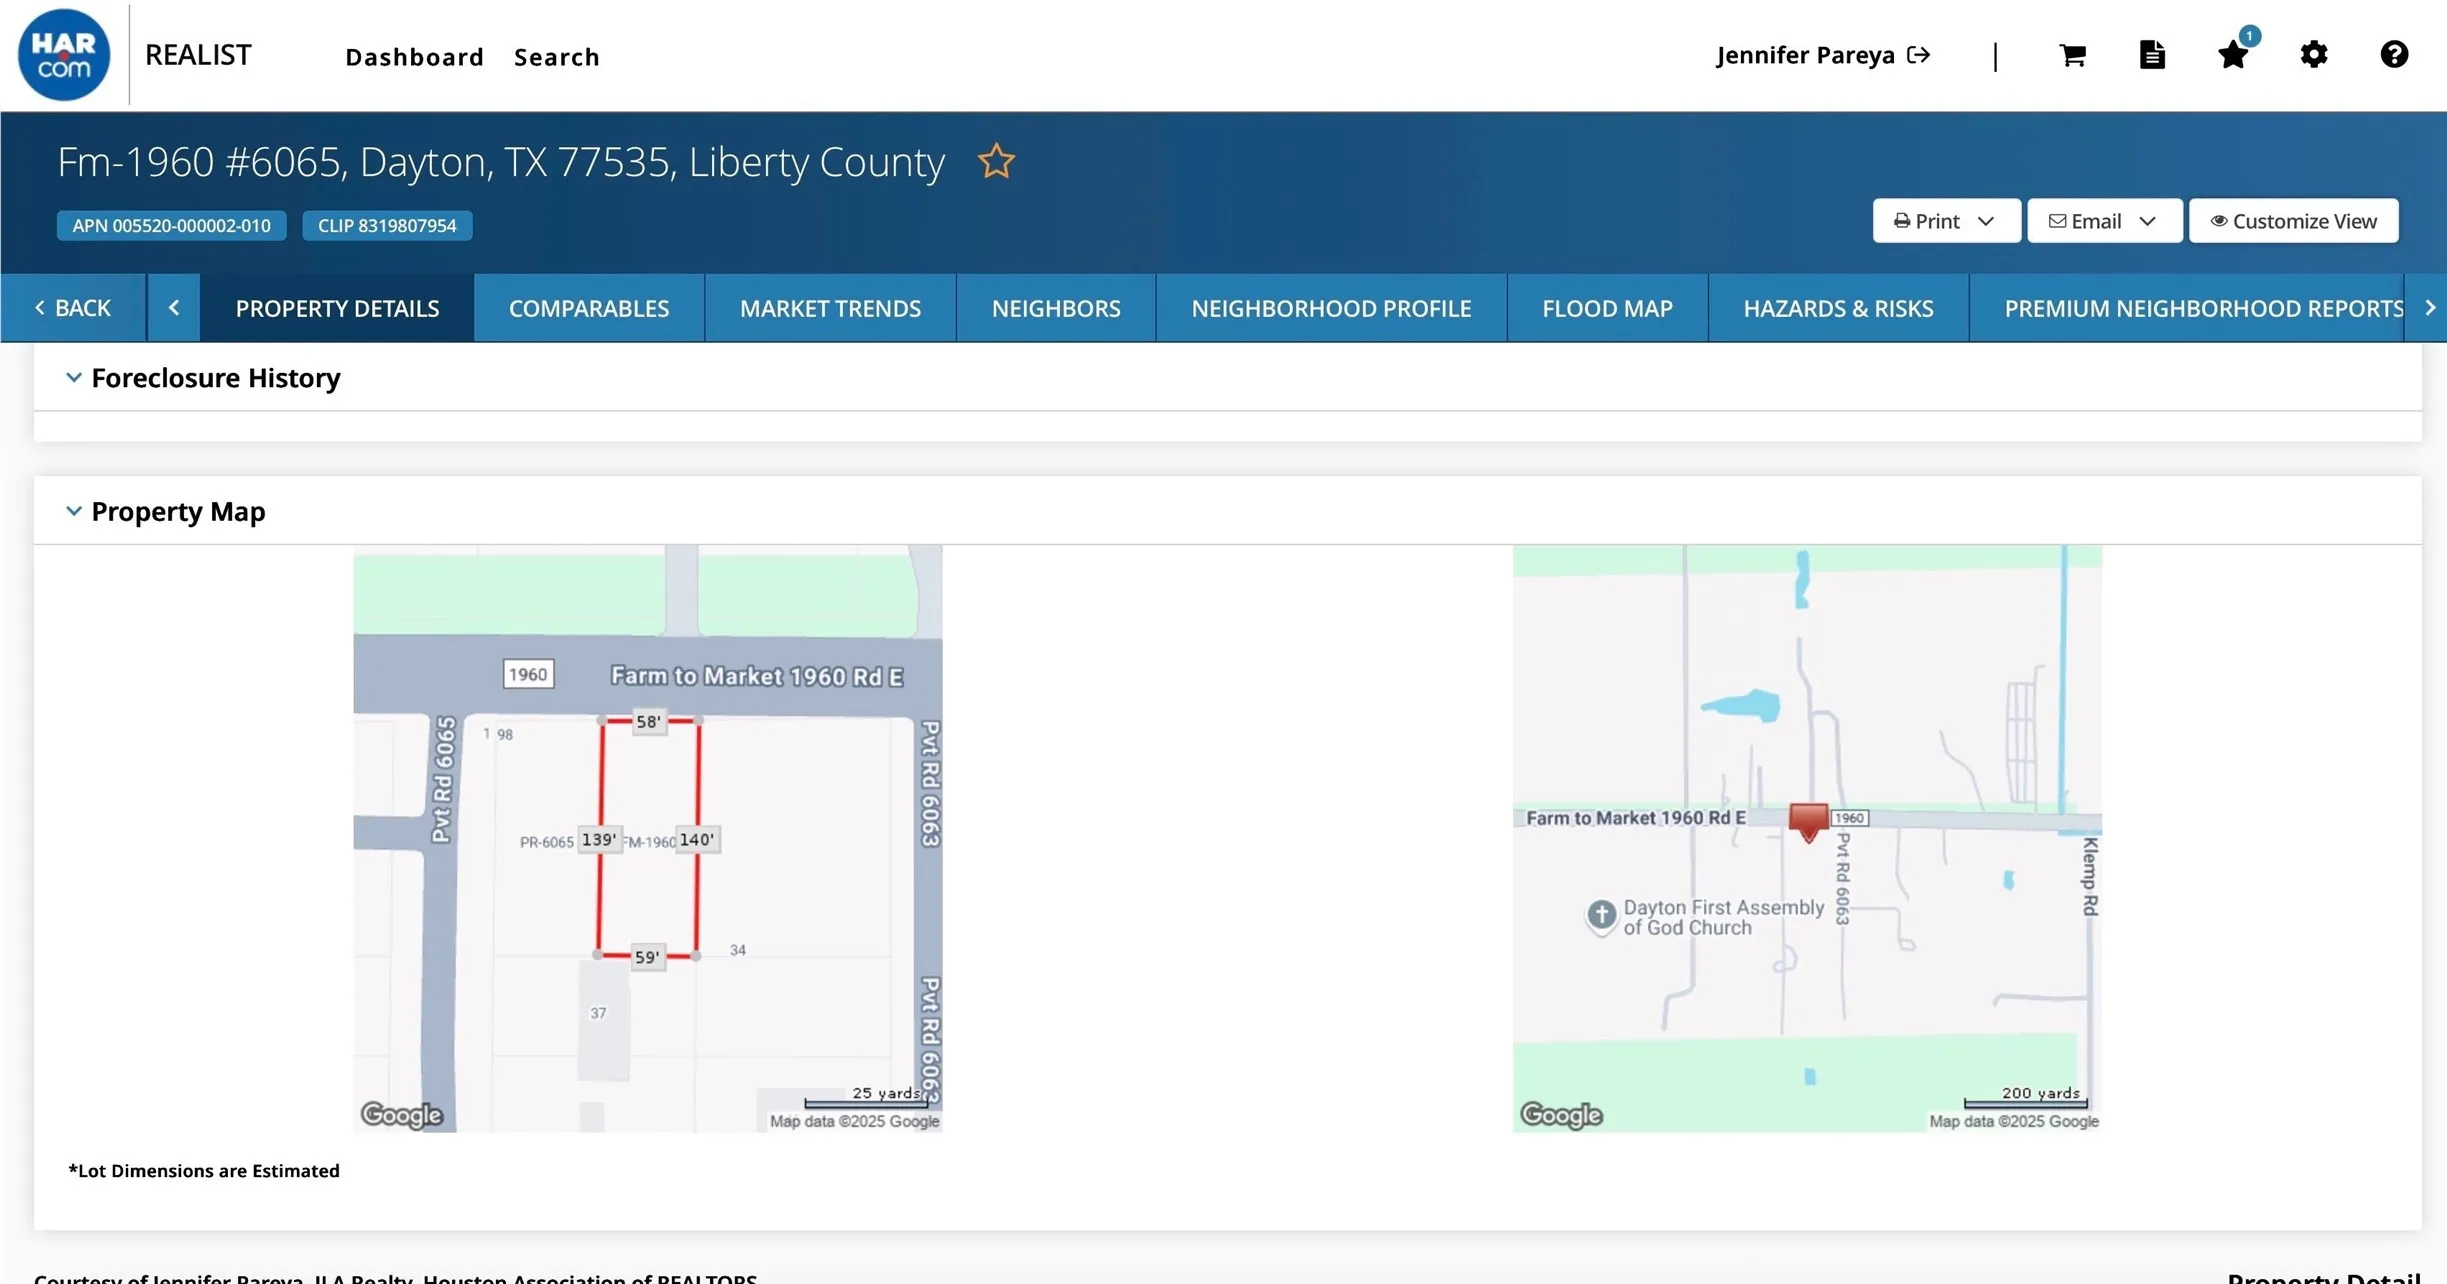The image size is (2447, 1284).
Task: Select the Property Details tab
Action: point(337,308)
